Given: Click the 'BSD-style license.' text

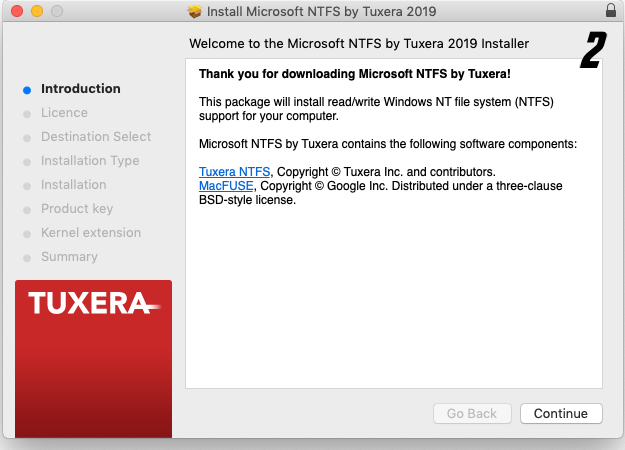Looking at the screenshot, I should pyautogui.click(x=248, y=200).
